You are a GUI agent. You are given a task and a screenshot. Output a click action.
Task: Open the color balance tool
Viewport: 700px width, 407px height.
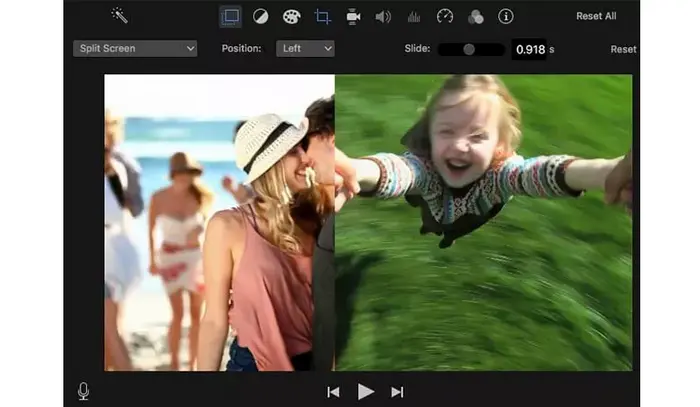(260, 16)
